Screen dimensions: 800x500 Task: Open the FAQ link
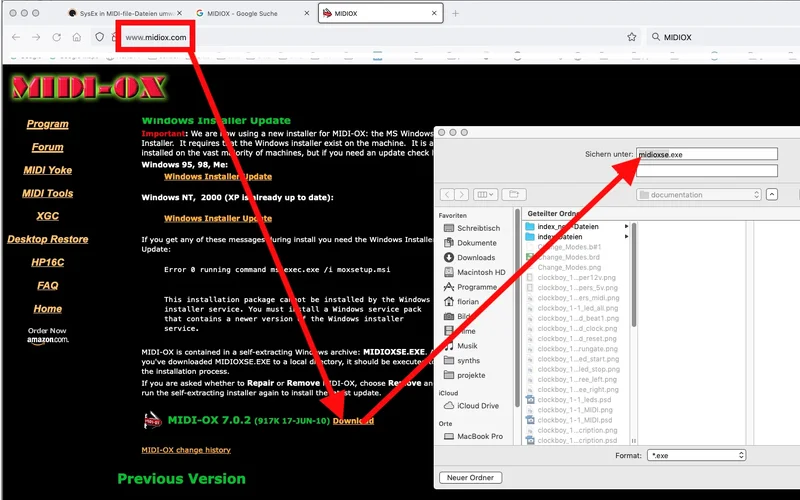[47, 285]
